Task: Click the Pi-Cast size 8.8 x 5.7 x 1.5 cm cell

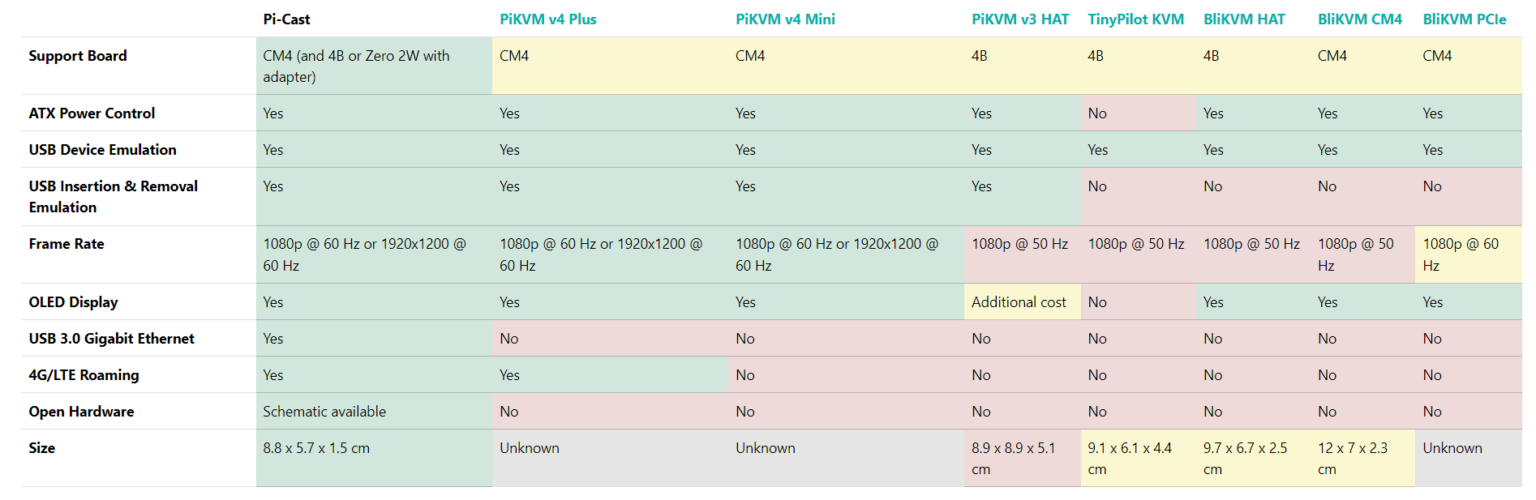Action: point(374,458)
